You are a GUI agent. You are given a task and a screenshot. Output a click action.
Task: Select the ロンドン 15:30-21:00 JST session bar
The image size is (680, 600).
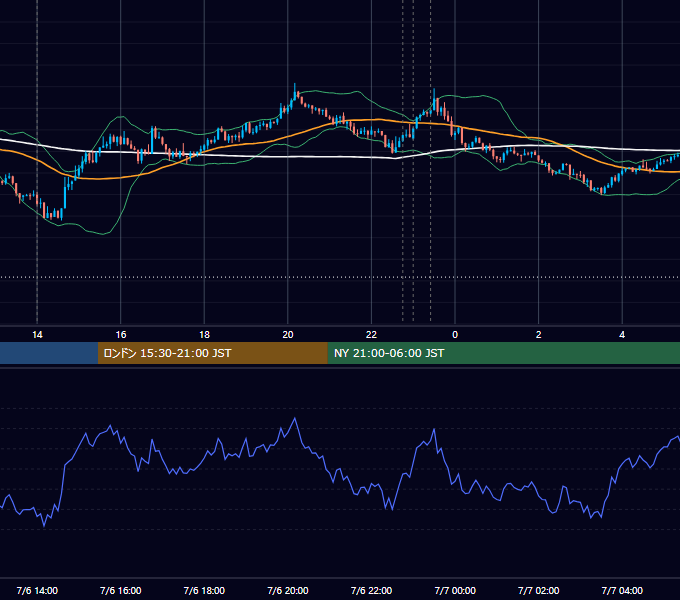click(x=212, y=353)
